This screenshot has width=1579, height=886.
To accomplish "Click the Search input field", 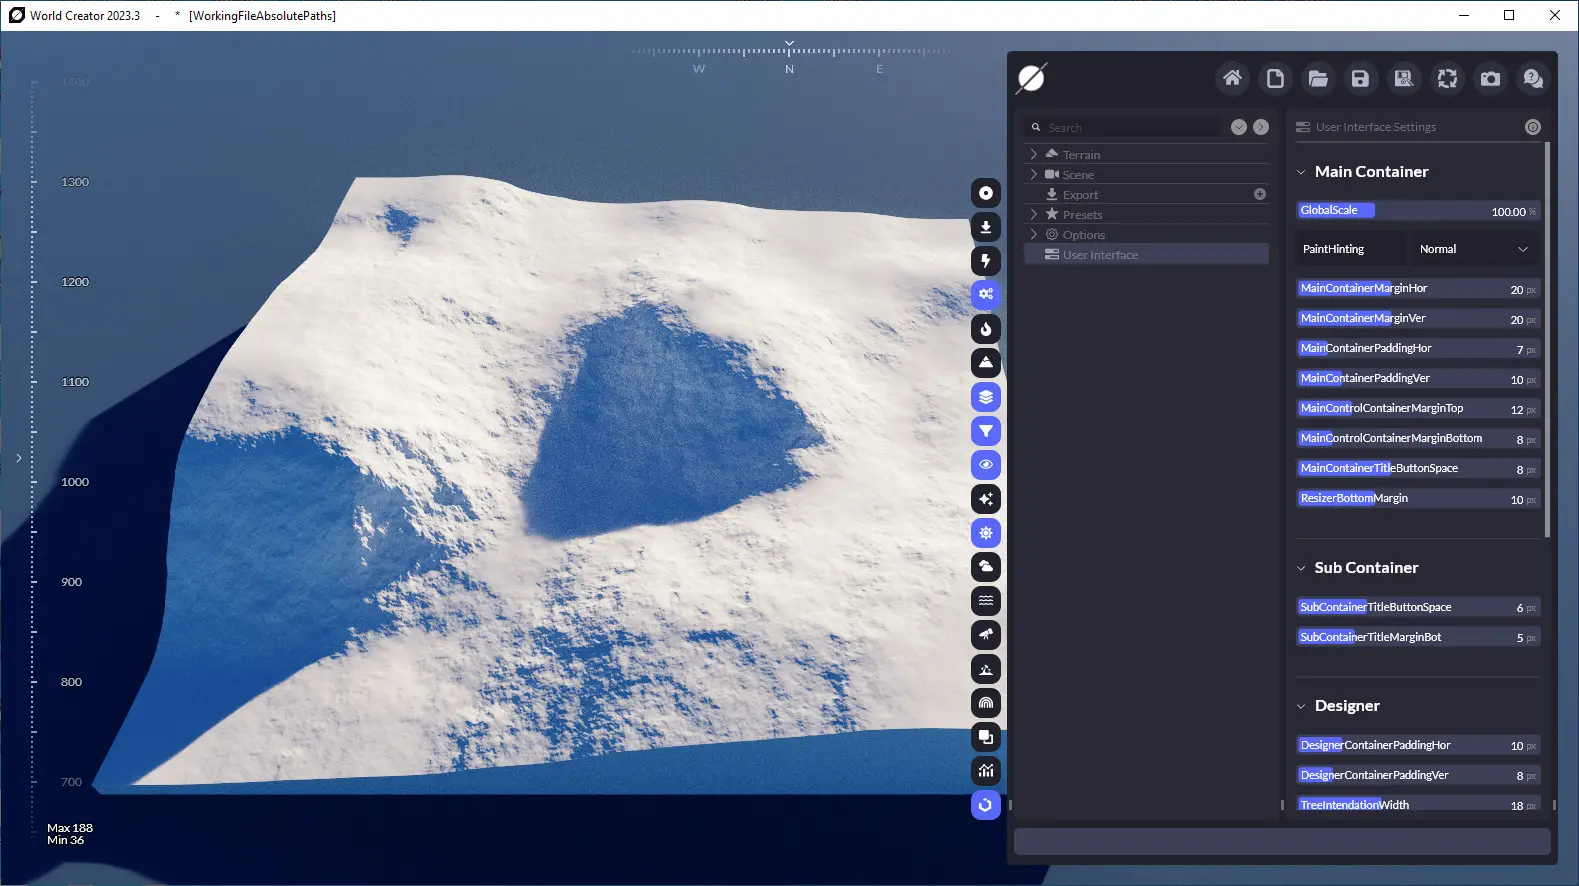I will (x=1130, y=128).
